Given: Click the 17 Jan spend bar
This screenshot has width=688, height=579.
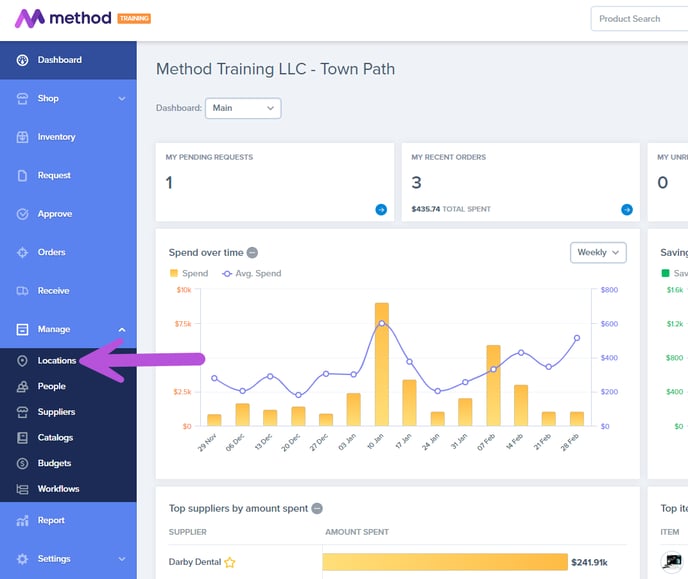Looking at the screenshot, I should pyautogui.click(x=409, y=403).
